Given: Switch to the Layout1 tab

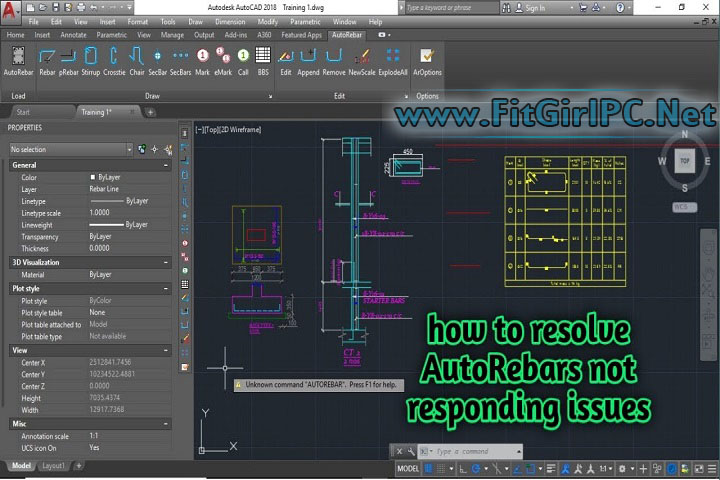Looking at the screenshot, I should coord(54,466).
